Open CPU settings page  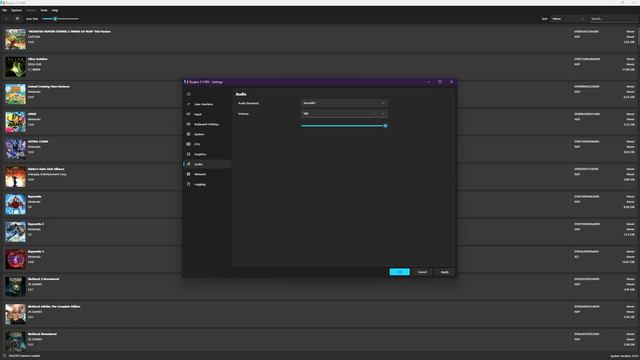pos(207,144)
